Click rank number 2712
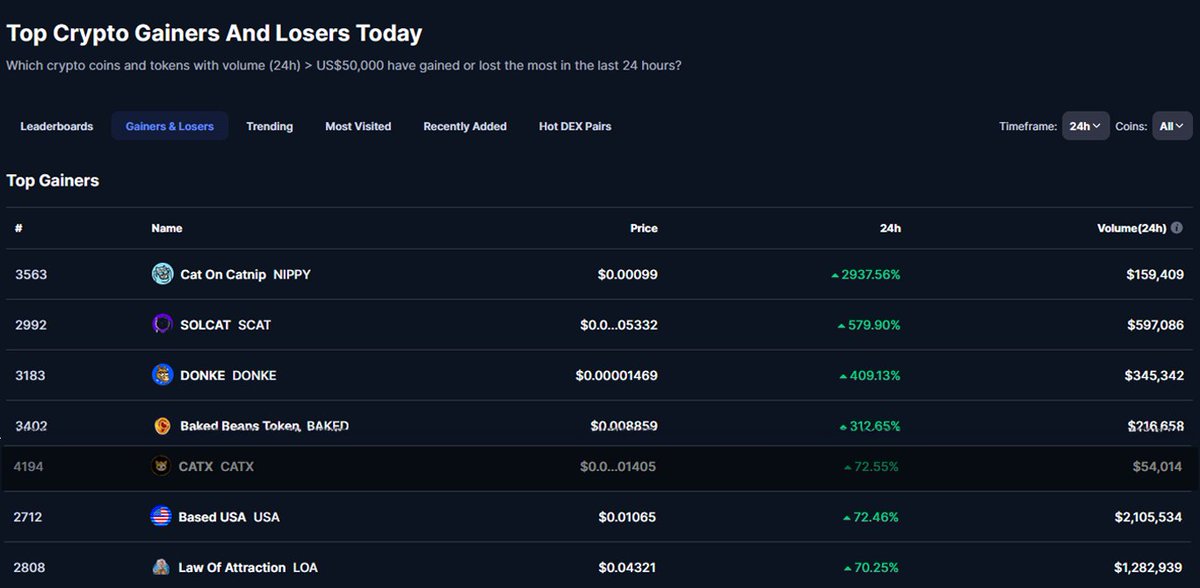1200x588 pixels. (28, 517)
